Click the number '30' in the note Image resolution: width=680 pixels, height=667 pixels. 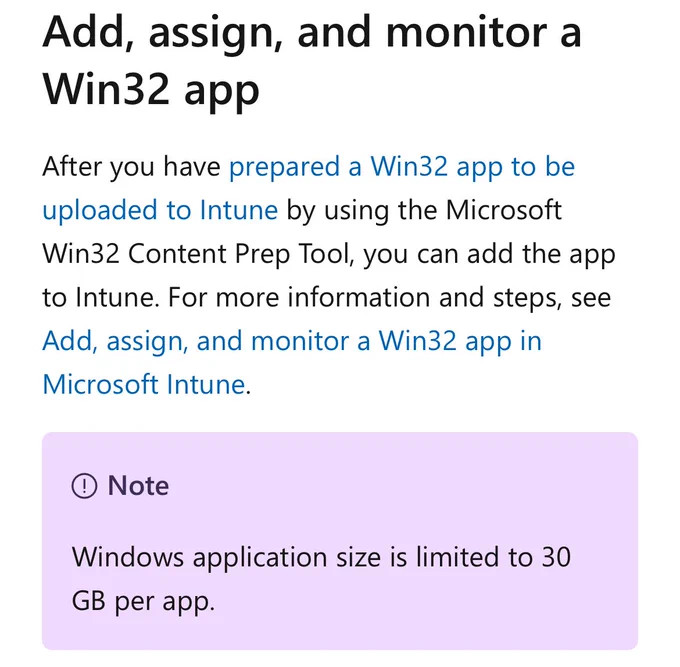(556, 557)
